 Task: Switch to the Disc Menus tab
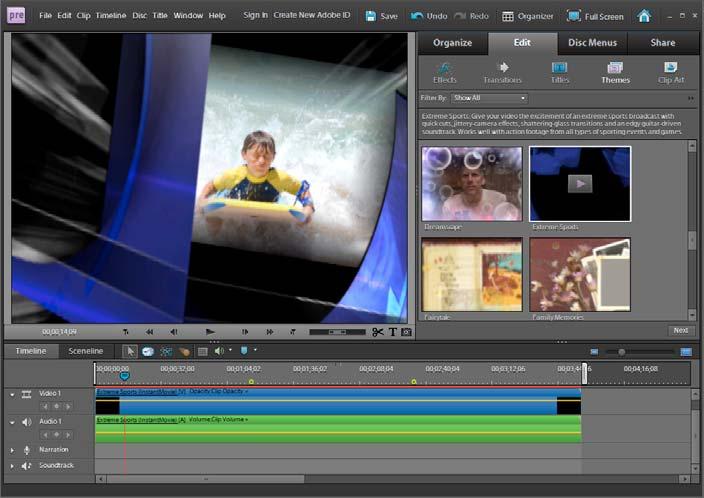(x=592, y=43)
